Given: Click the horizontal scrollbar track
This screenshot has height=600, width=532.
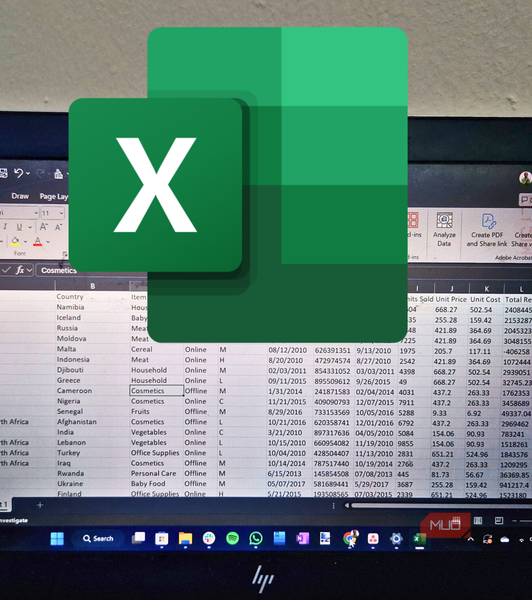Looking at the screenshot, I should 441,506.
